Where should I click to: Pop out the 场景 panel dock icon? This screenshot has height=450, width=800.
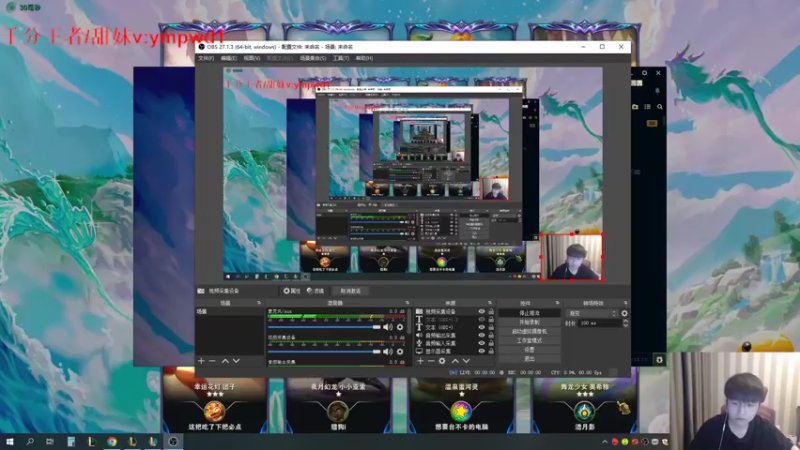[x=259, y=303]
